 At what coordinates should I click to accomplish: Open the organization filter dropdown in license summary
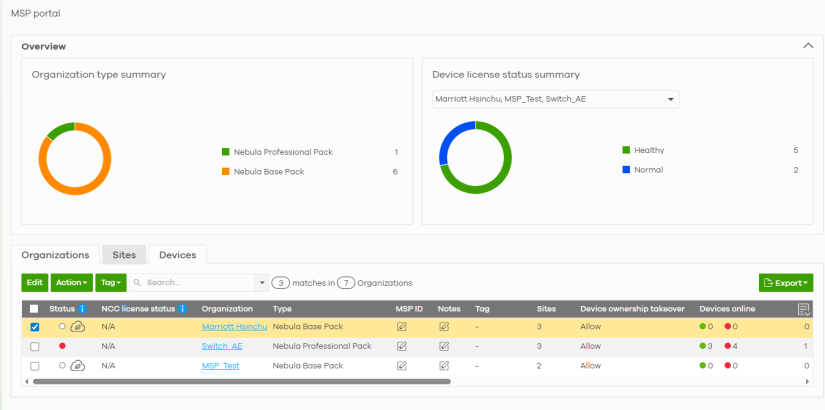point(555,99)
